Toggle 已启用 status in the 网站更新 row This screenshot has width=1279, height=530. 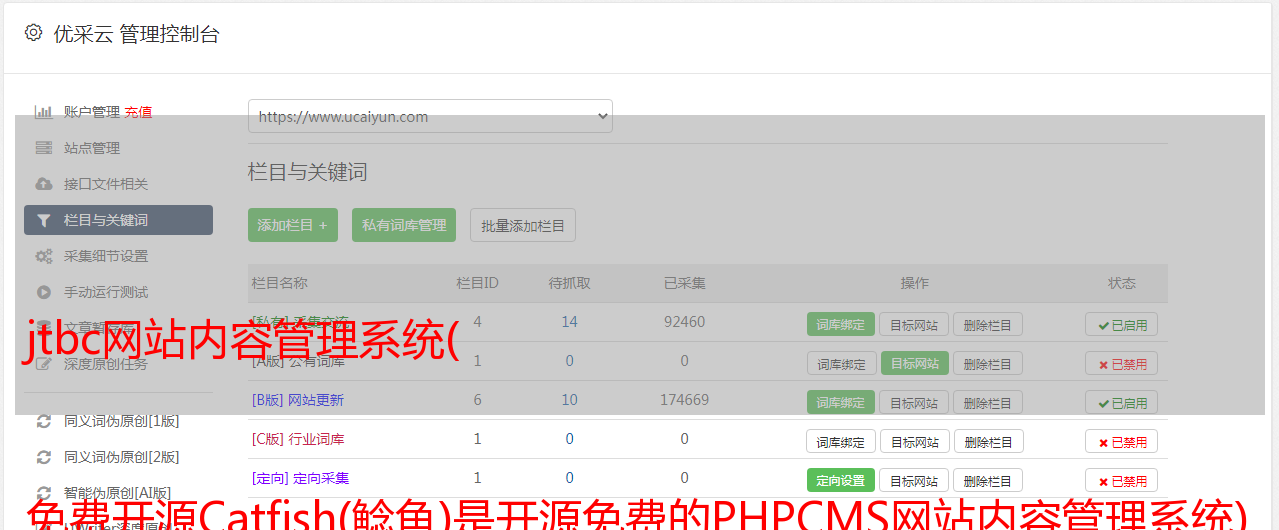[x=1121, y=403]
